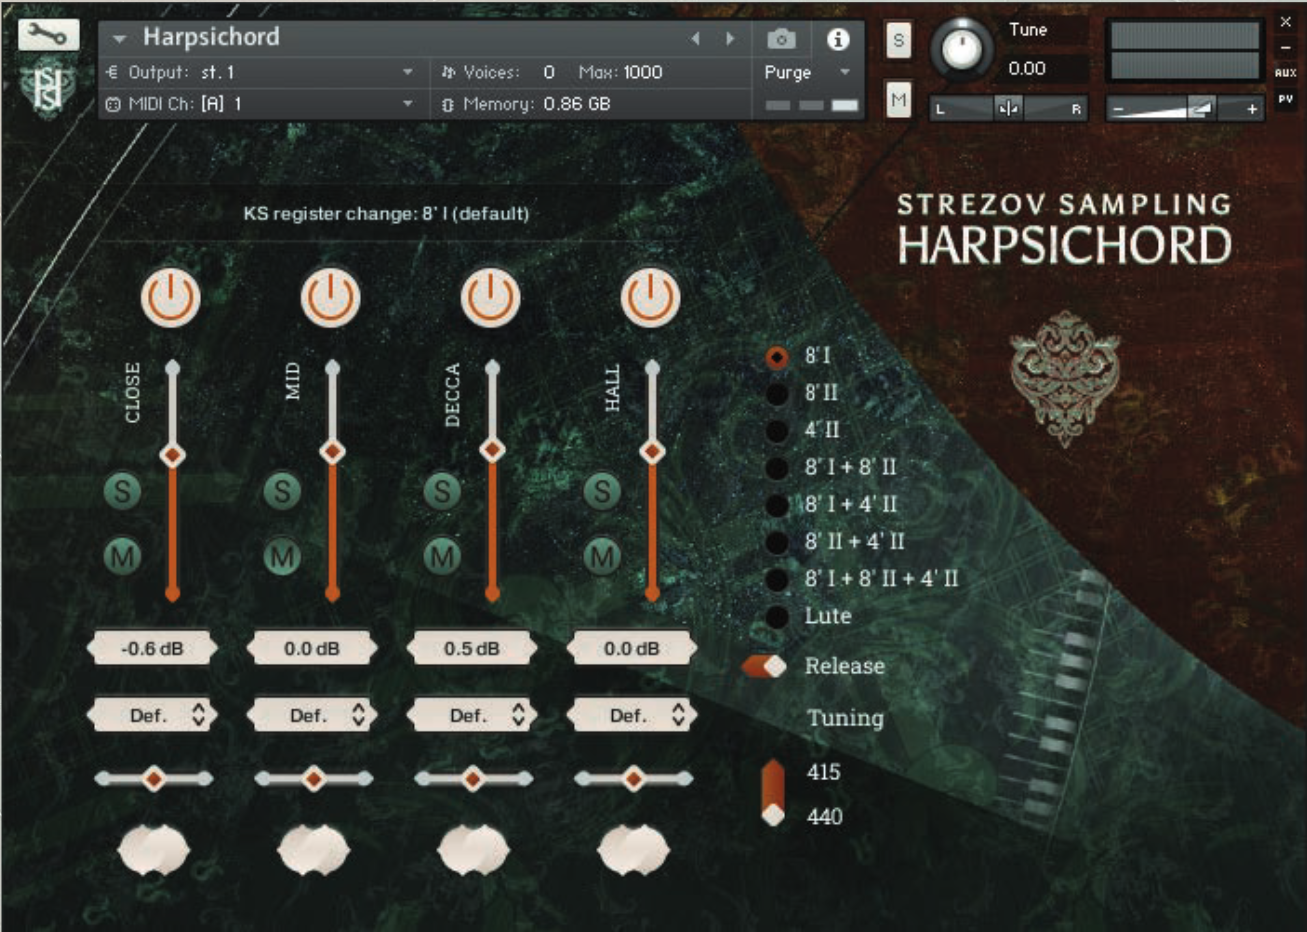The image size is (1307, 932).
Task: Click the Tune knob
Action: tap(962, 48)
